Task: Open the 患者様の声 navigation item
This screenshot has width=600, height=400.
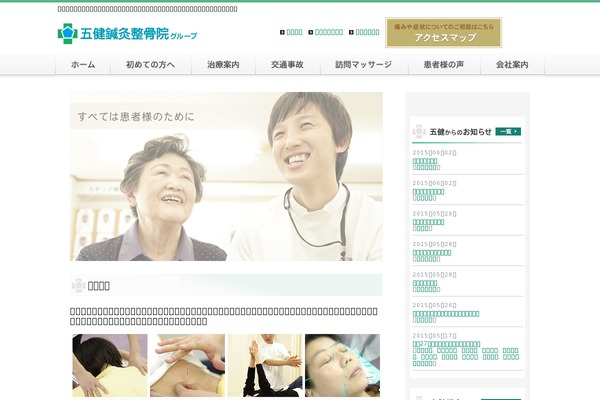Action: point(444,65)
